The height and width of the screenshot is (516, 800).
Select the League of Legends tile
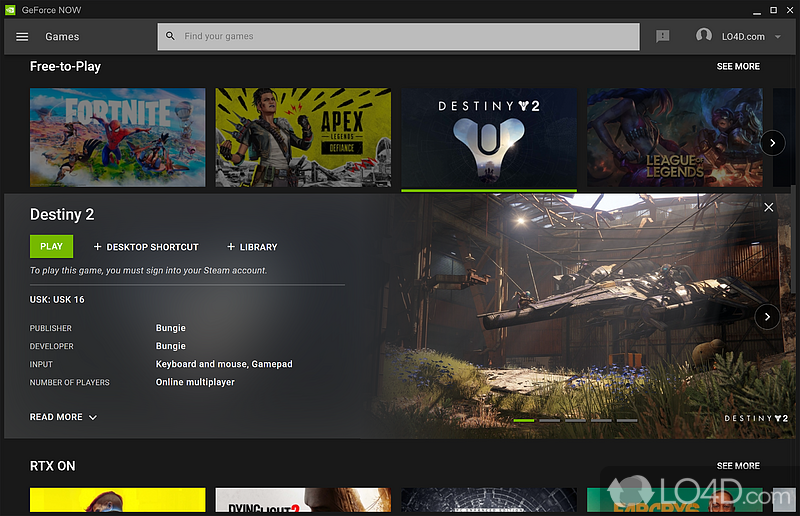click(674, 137)
